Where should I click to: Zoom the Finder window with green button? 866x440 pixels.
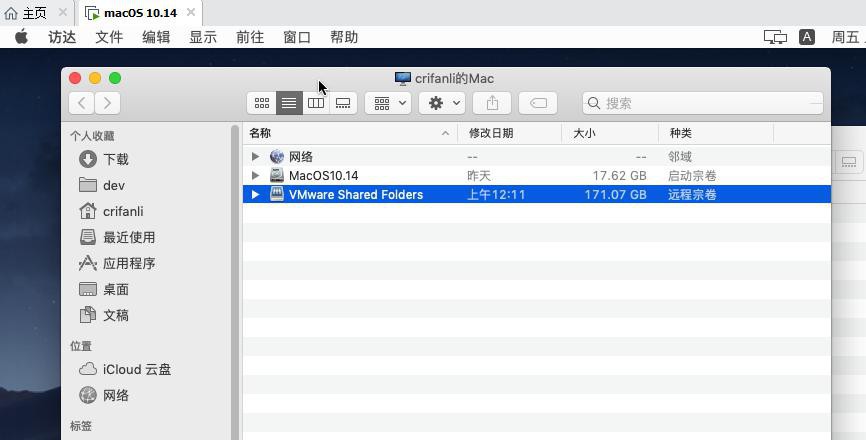pyautogui.click(x=115, y=78)
